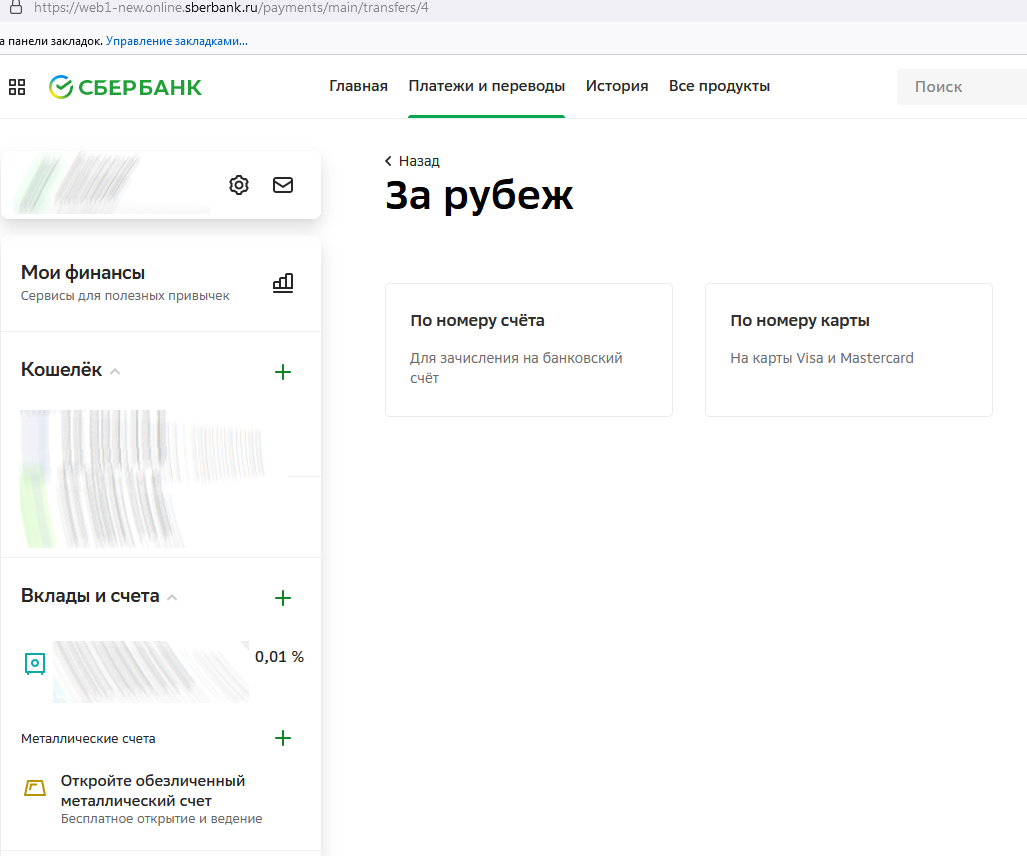Open profile settings gear icon

(239, 185)
